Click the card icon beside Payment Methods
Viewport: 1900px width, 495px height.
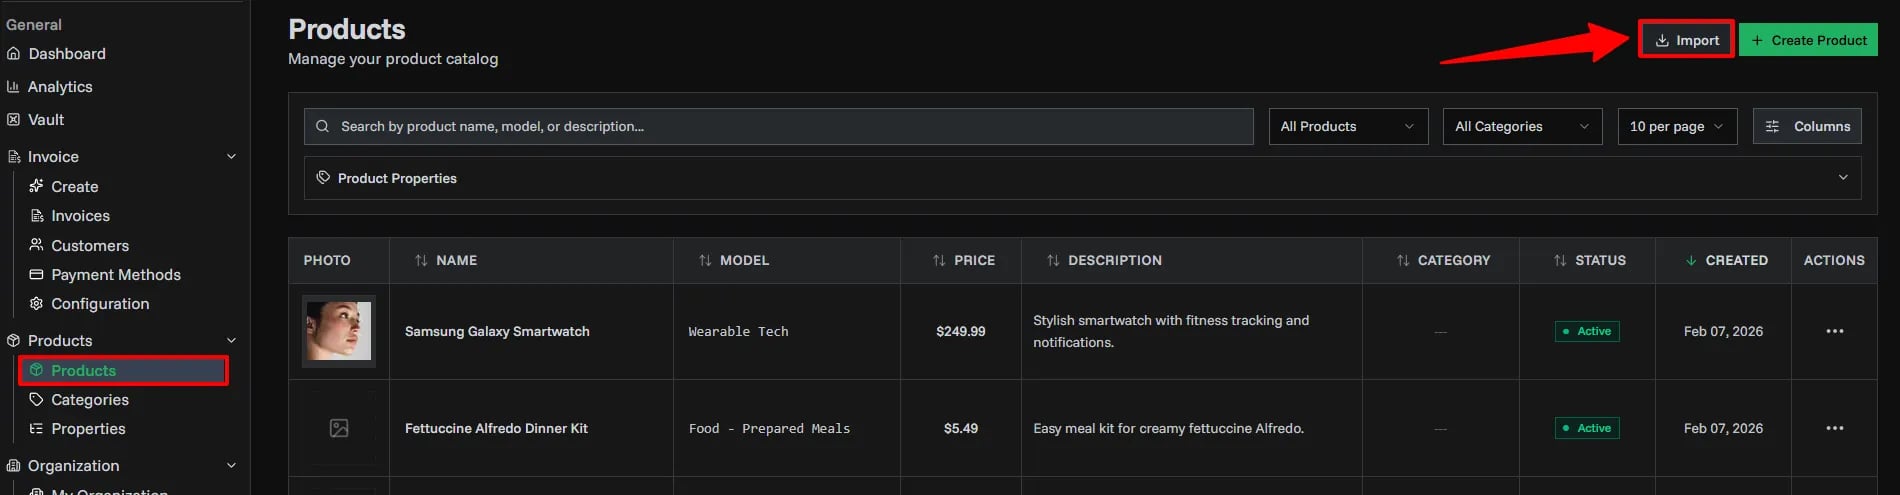36,274
